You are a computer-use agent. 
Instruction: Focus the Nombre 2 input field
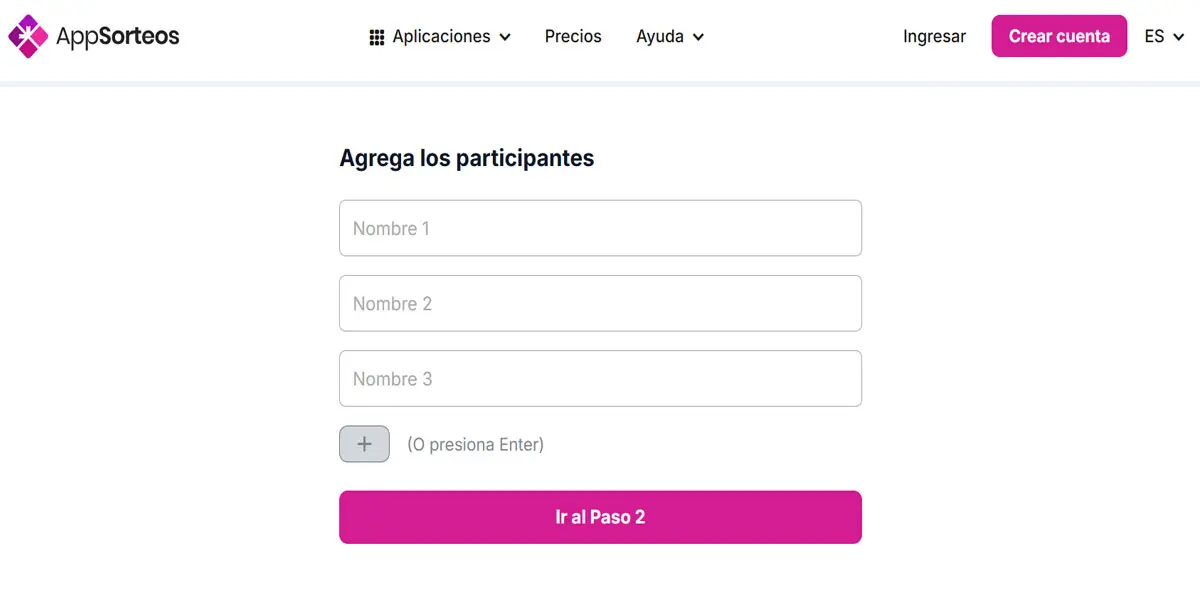click(x=600, y=303)
